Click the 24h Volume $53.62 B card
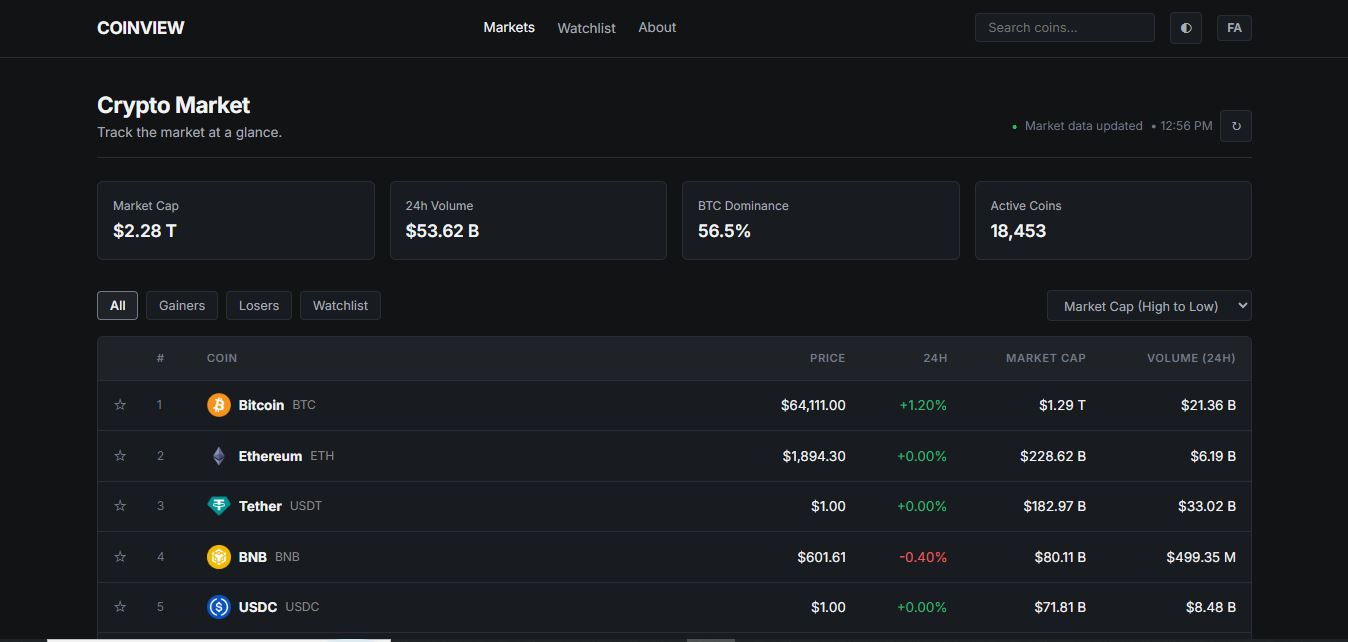 pos(528,220)
